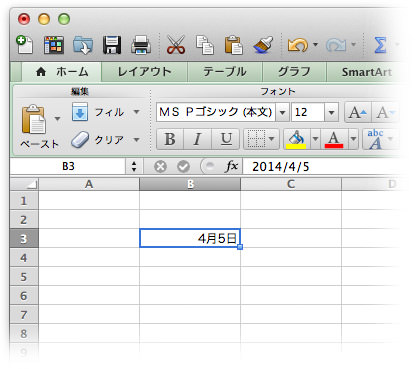Toggle Underline formatting

226,139
